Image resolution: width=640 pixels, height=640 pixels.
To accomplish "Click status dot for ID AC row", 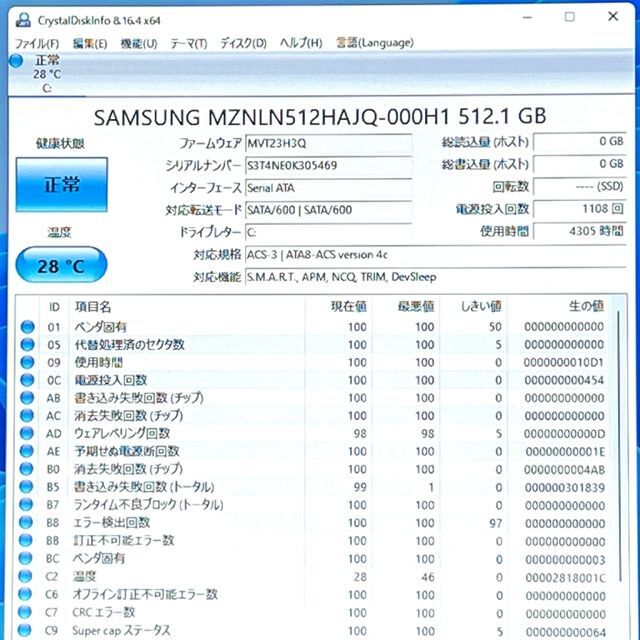I will 27,416.
